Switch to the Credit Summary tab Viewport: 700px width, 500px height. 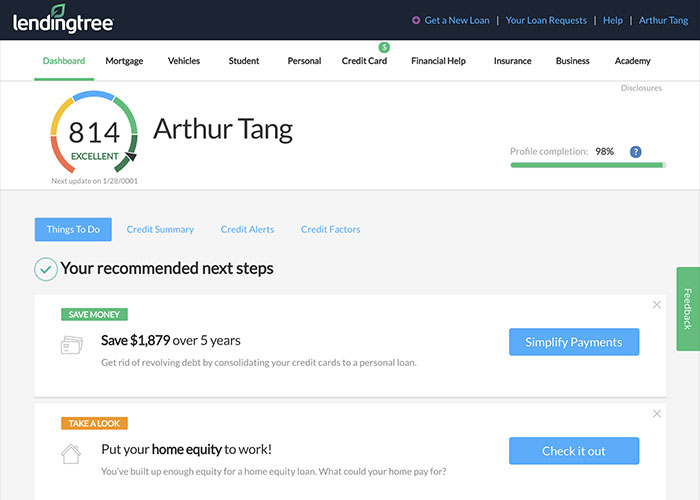click(x=160, y=229)
